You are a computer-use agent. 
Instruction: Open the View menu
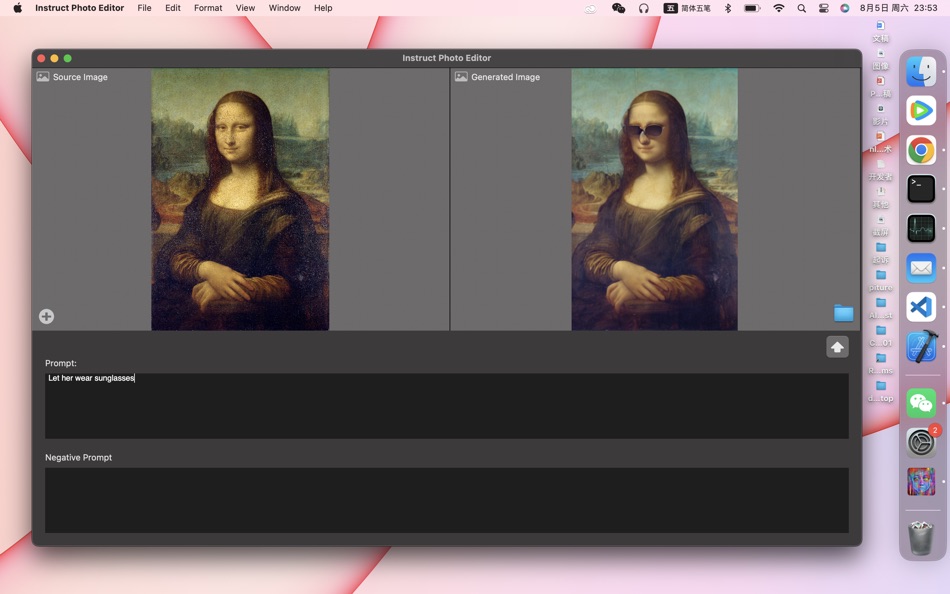[245, 8]
